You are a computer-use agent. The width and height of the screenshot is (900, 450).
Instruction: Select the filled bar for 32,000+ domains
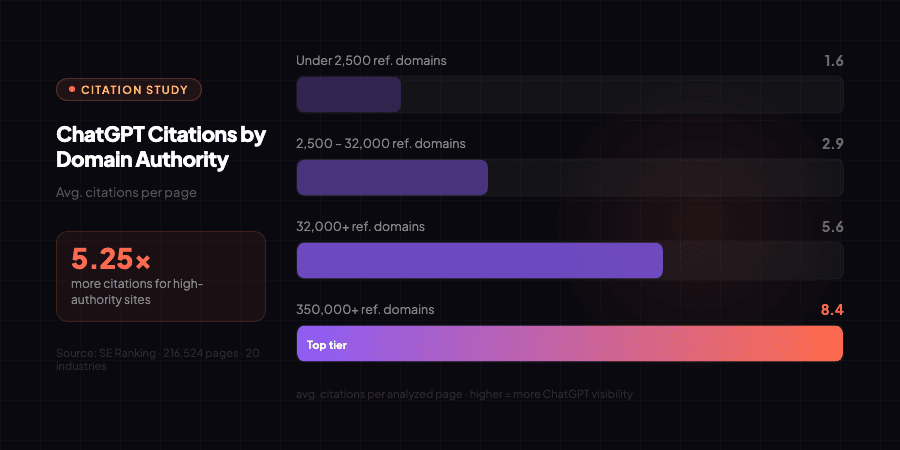click(480, 260)
